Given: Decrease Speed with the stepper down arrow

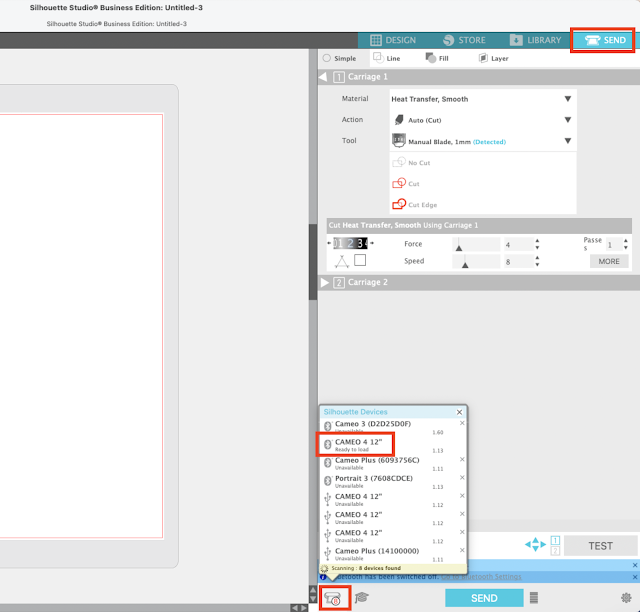Looking at the screenshot, I should [537, 265].
